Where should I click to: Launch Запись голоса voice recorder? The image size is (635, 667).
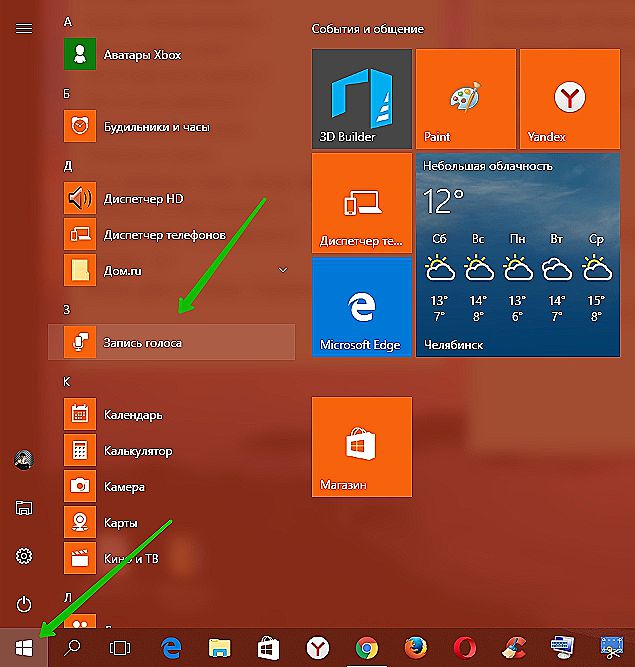(171, 342)
